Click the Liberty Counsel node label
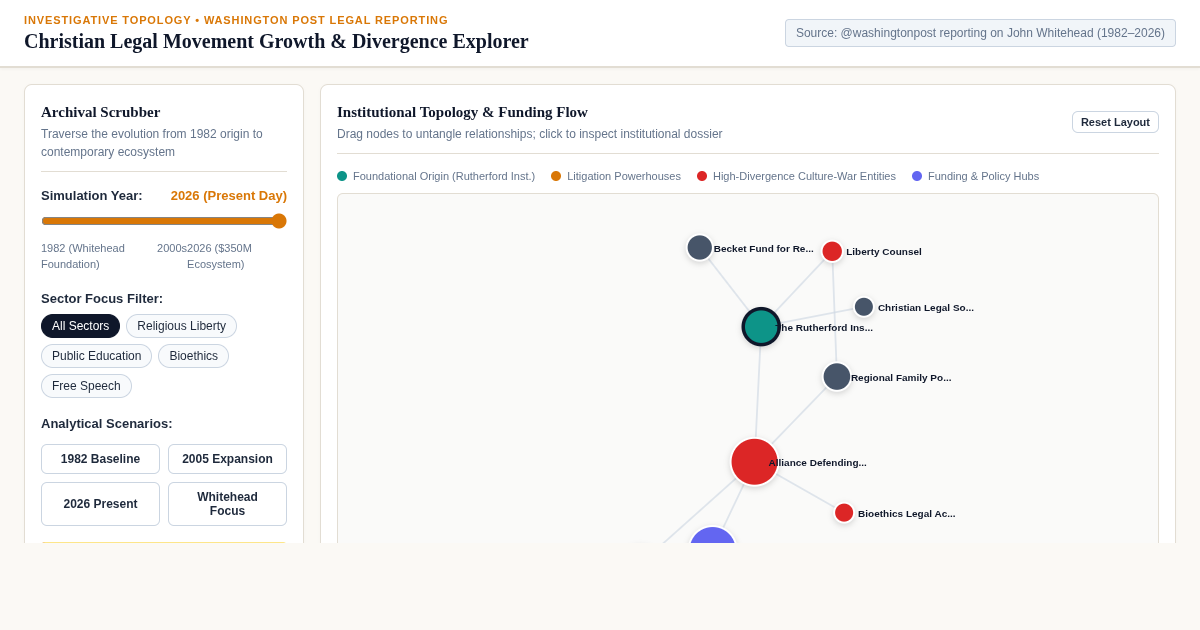1200x630 pixels. coord(884,252)
